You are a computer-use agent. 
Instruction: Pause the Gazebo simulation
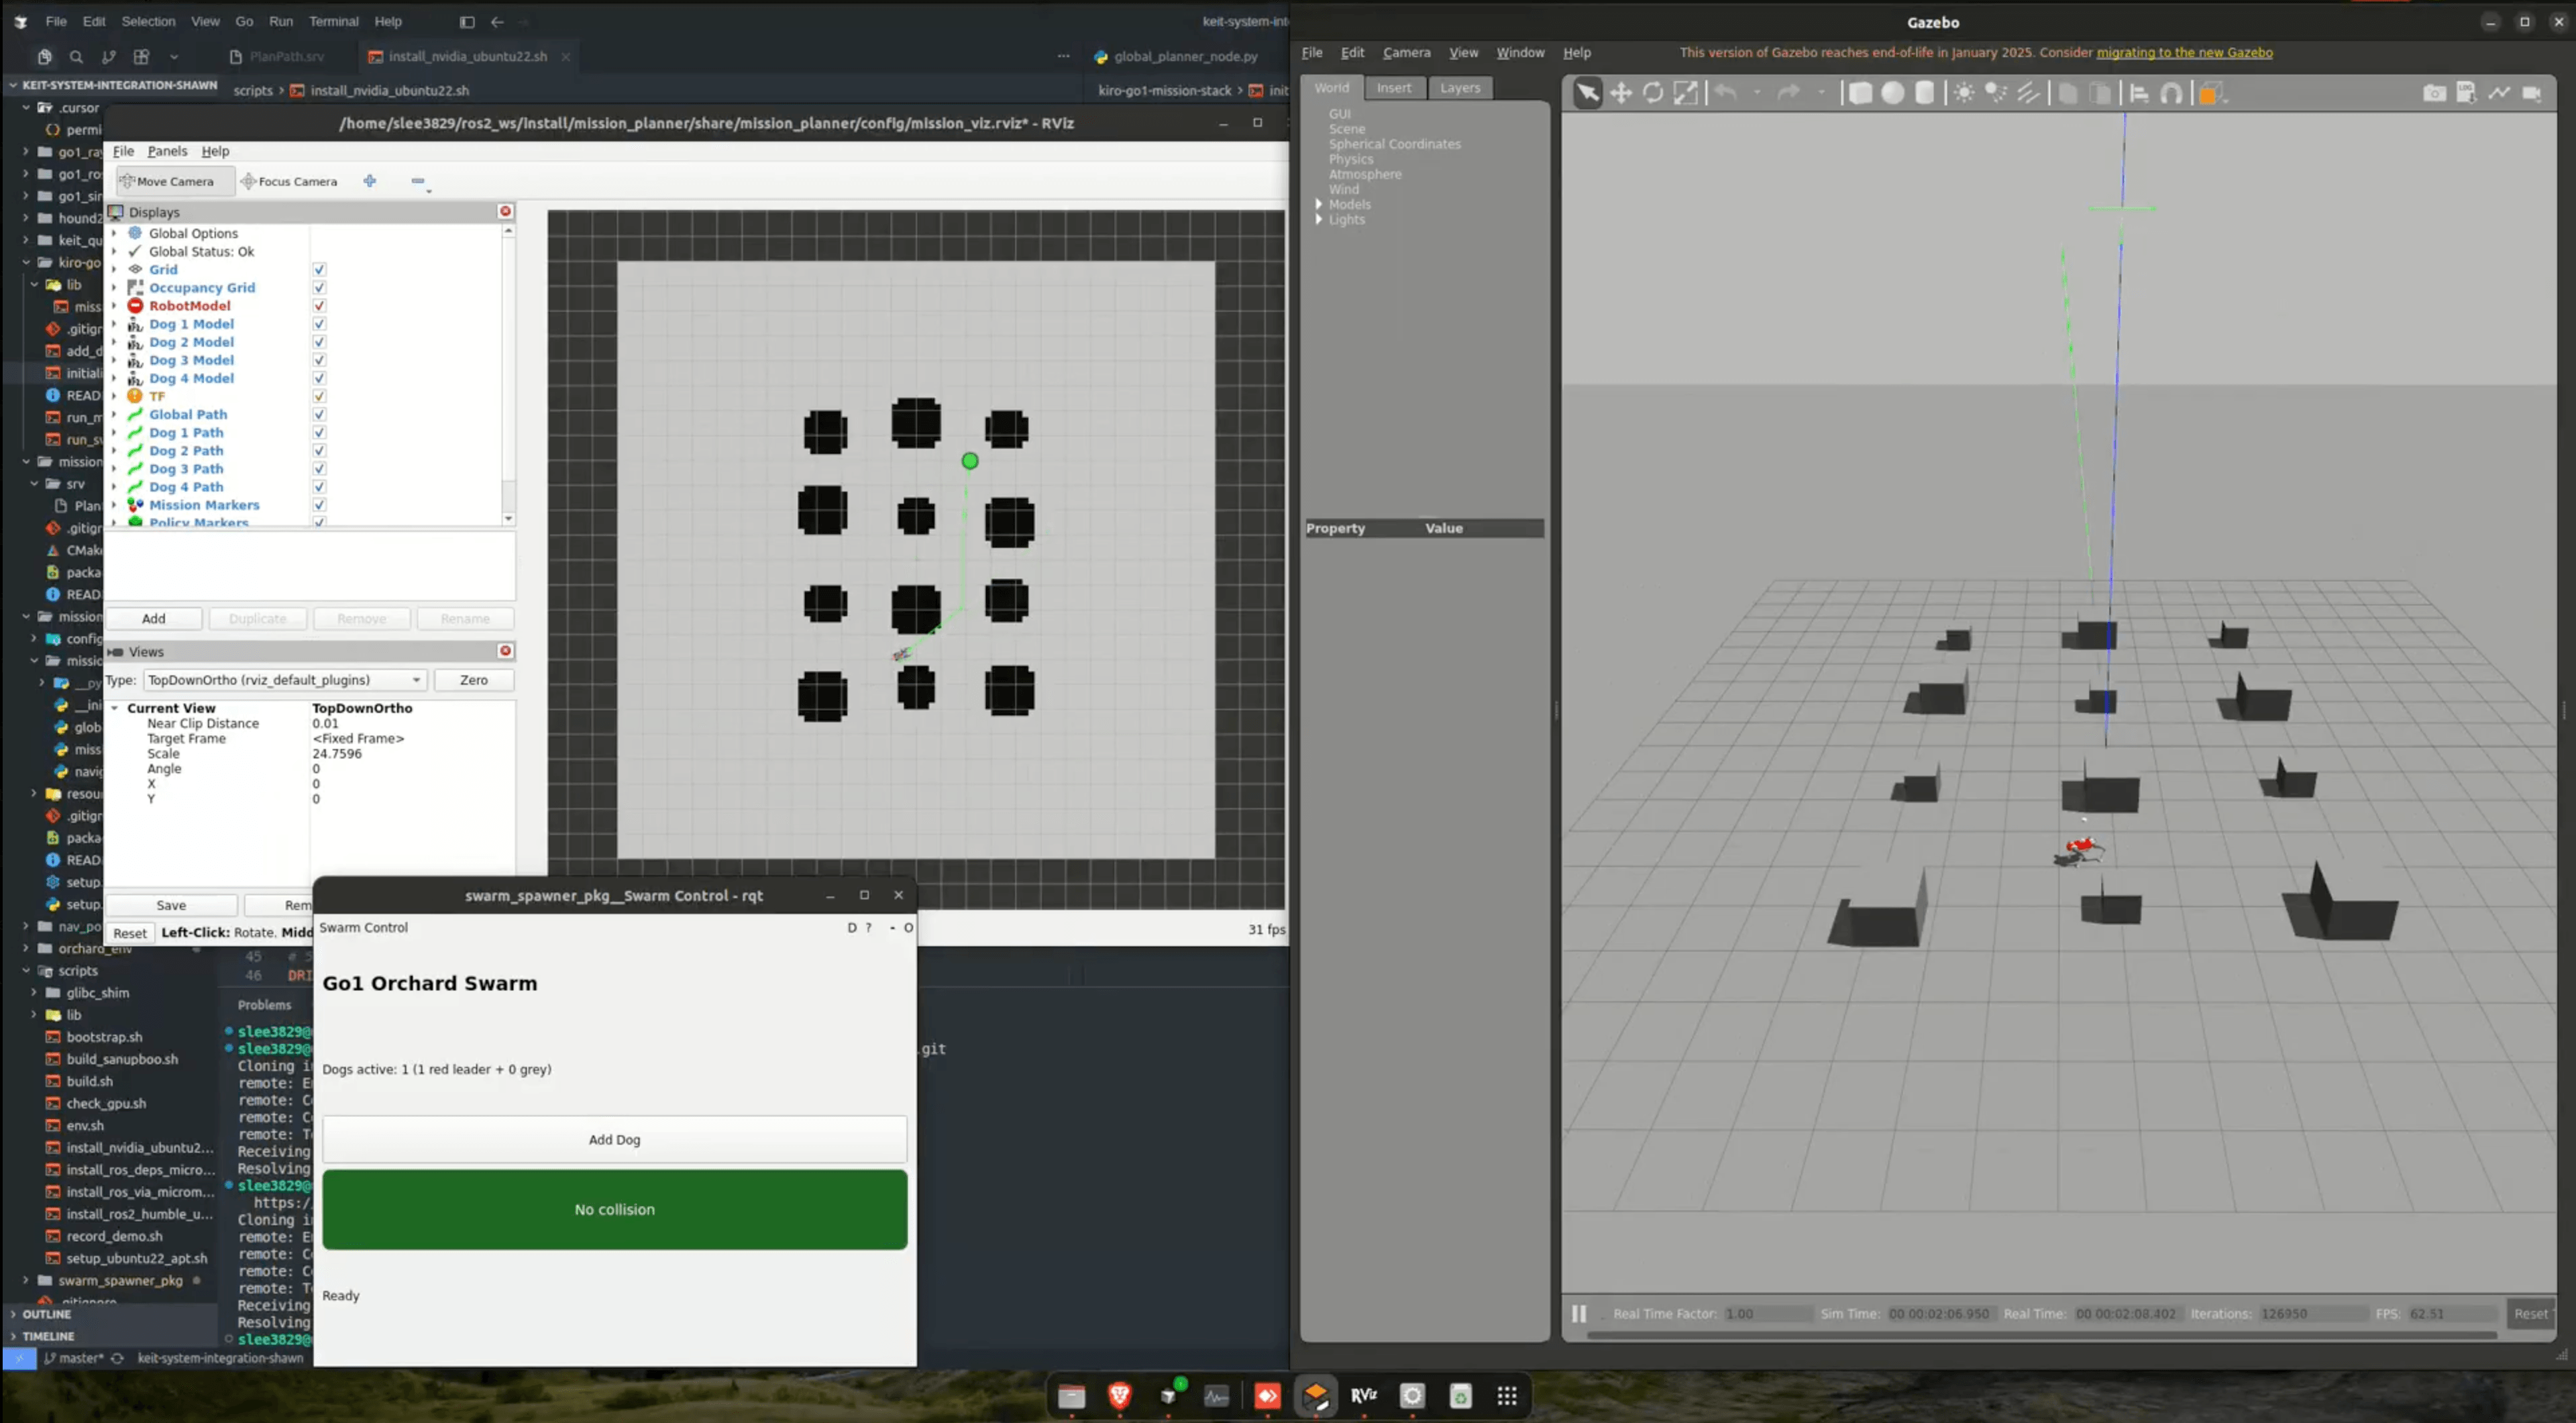[x=1578, y=1313]
